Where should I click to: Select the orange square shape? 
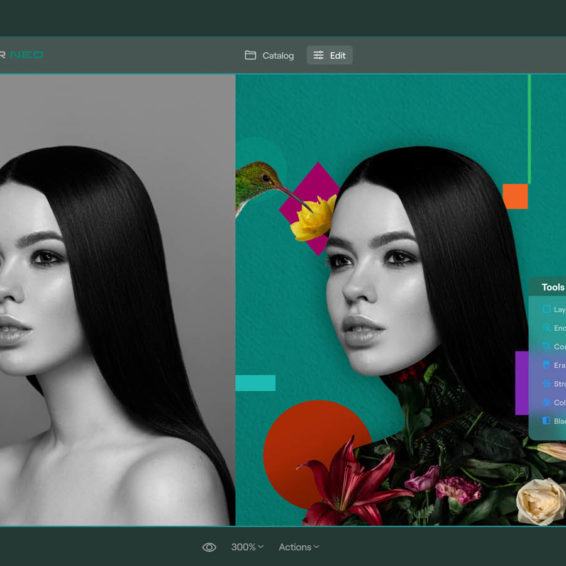[x=515, y=196]
